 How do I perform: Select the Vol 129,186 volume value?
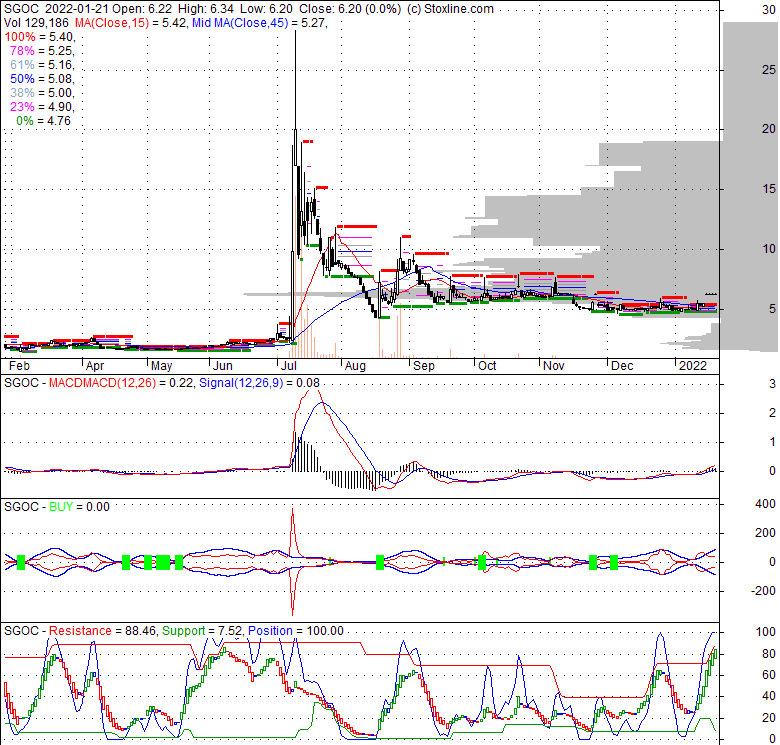coord(37,23)
